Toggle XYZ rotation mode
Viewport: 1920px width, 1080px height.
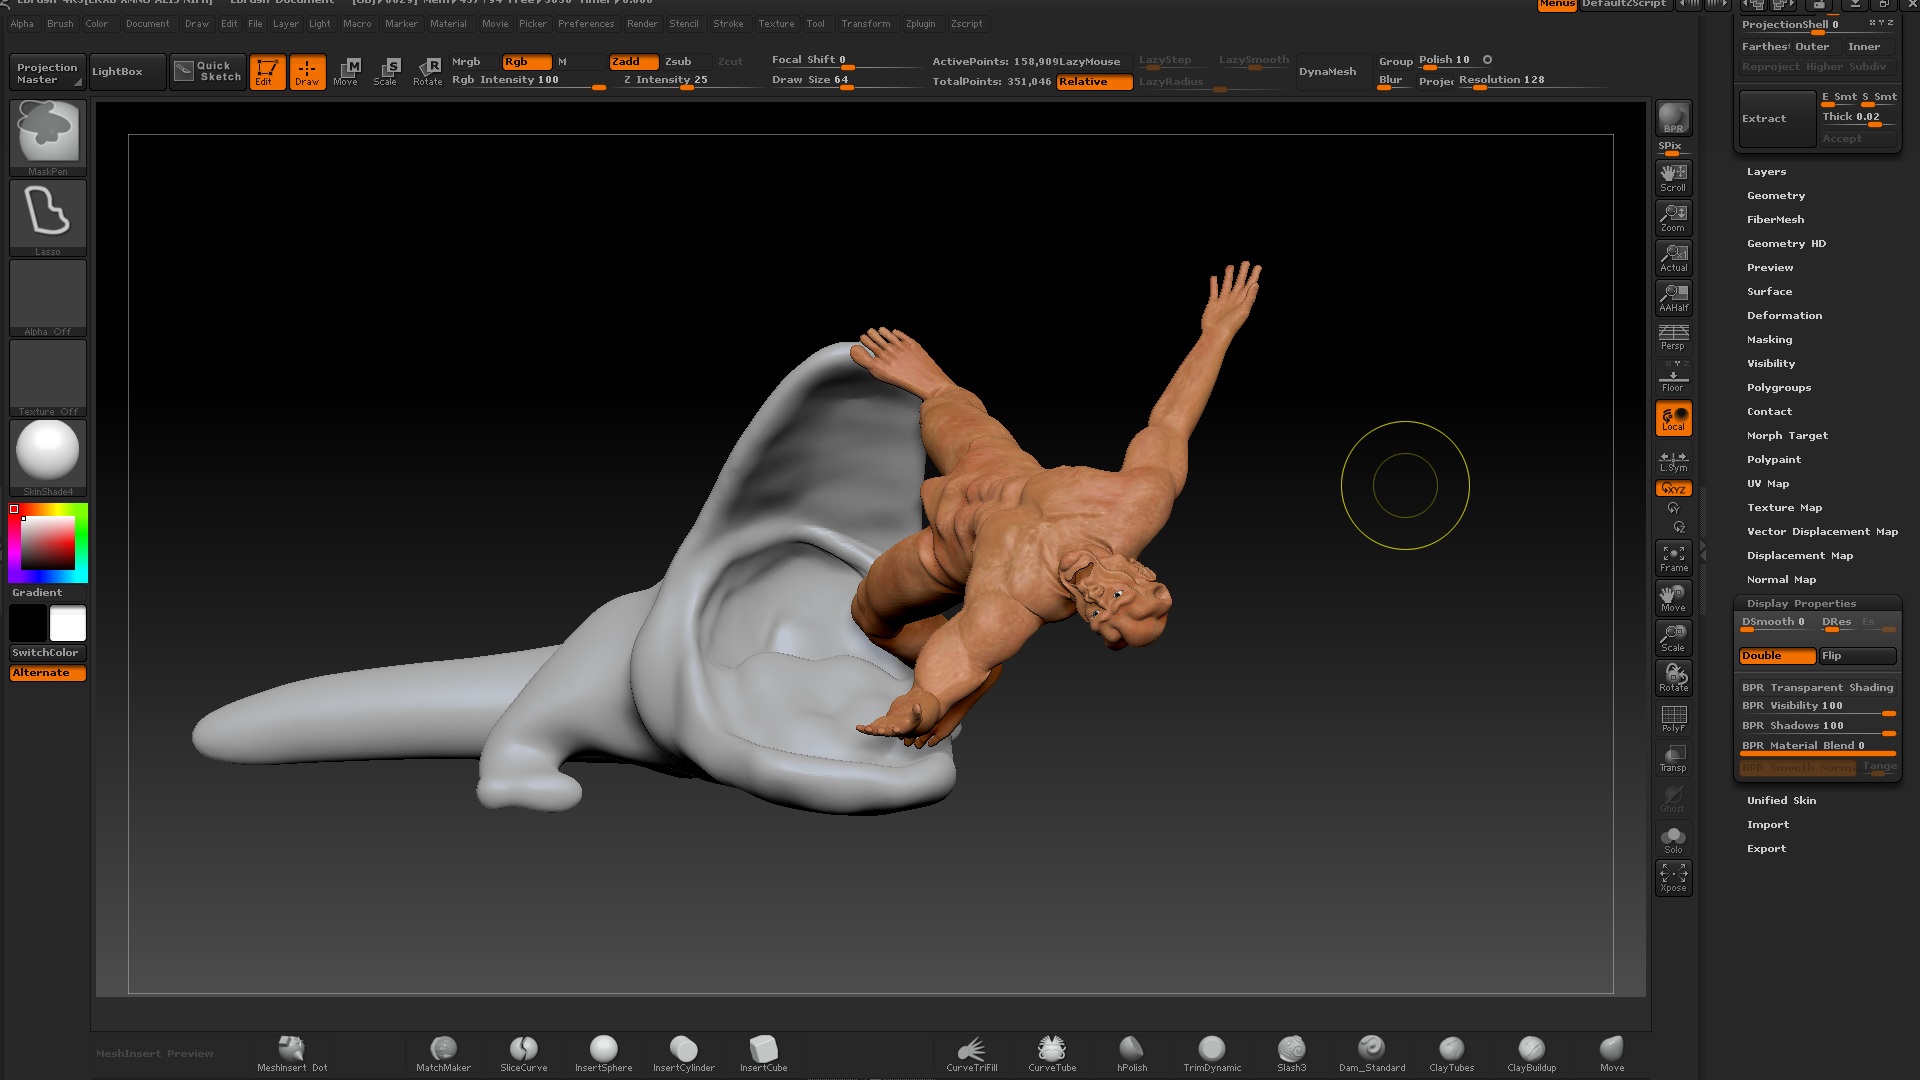coord(1673,489)
